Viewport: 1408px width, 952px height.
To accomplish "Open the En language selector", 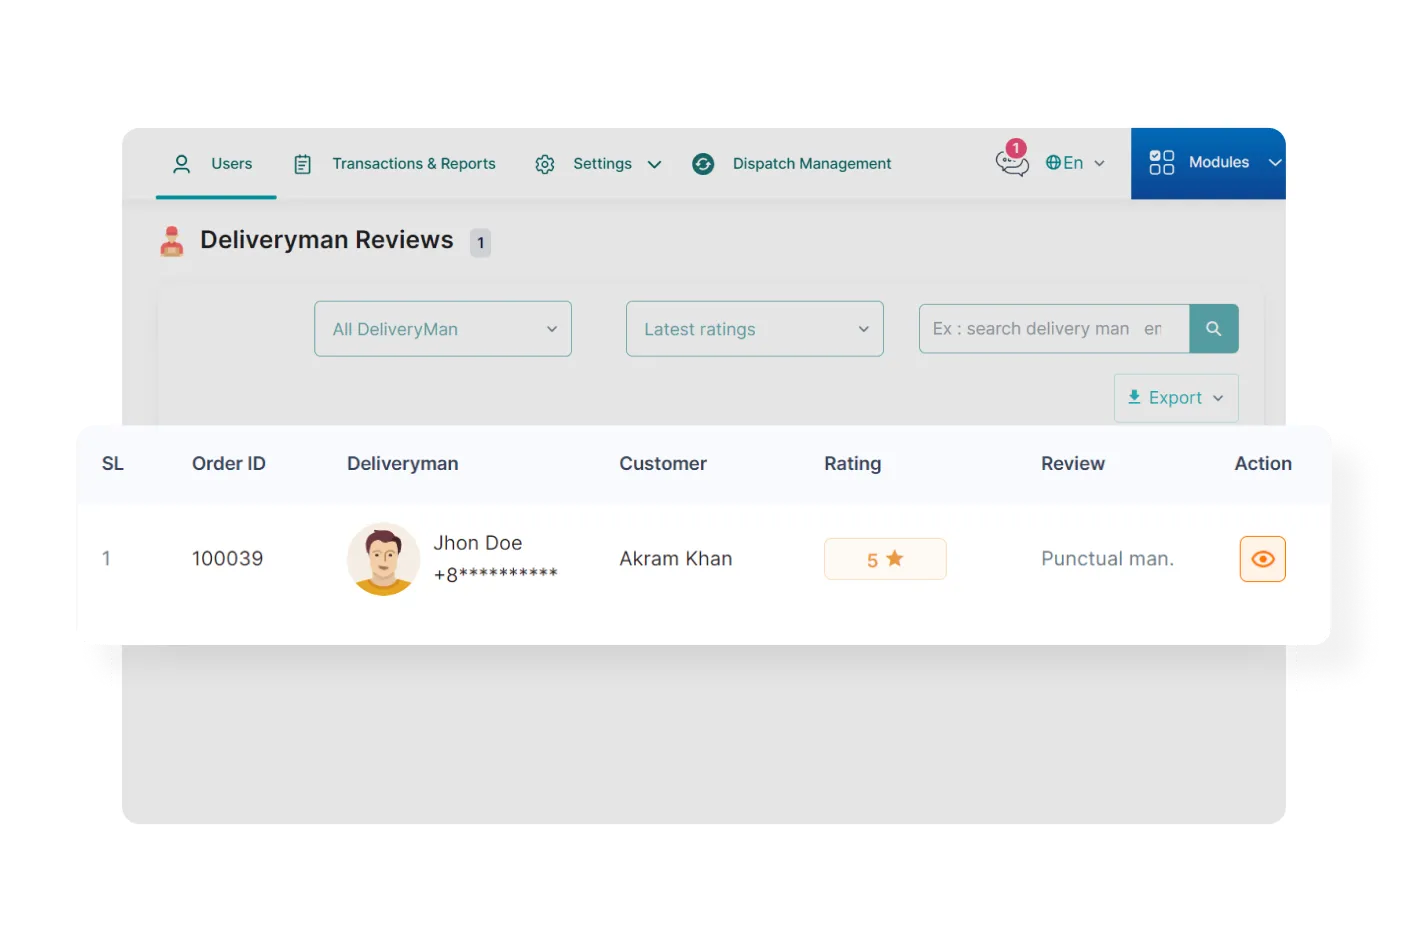I will click(x=1075, y=163).
